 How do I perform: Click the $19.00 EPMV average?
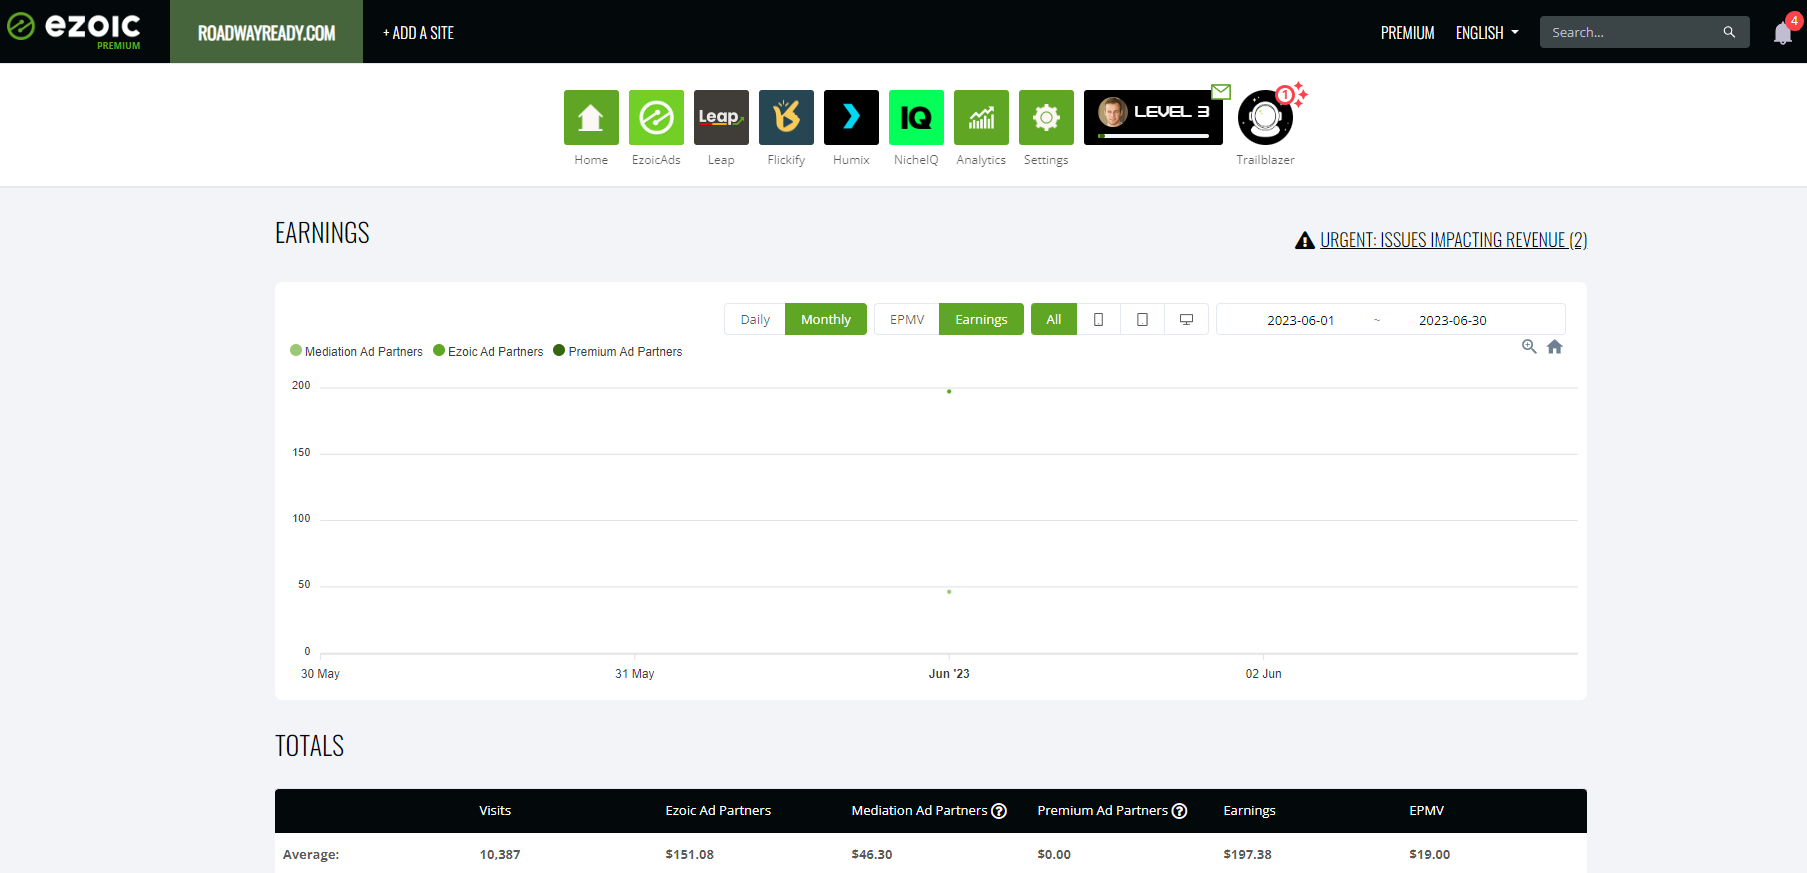(x=1429, y=855)
